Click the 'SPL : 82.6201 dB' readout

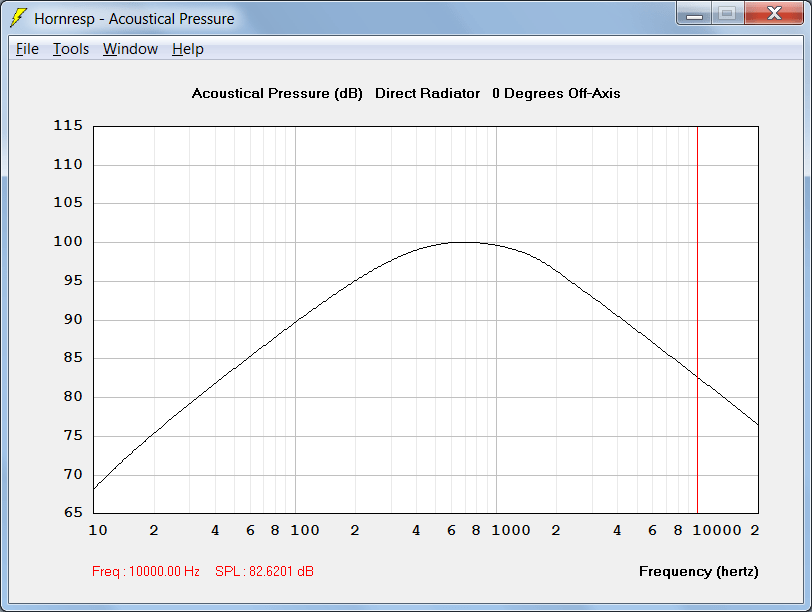point(264,571)
